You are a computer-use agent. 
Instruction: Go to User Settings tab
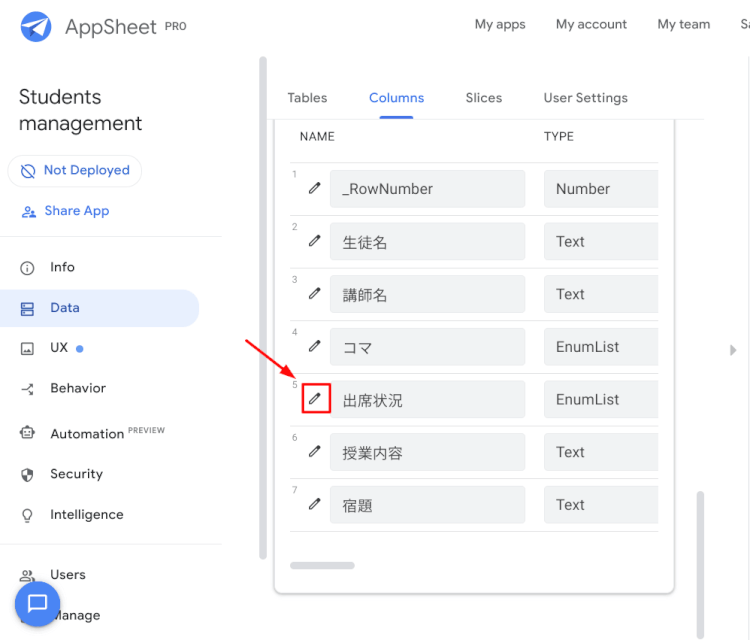tap(585, 98)
